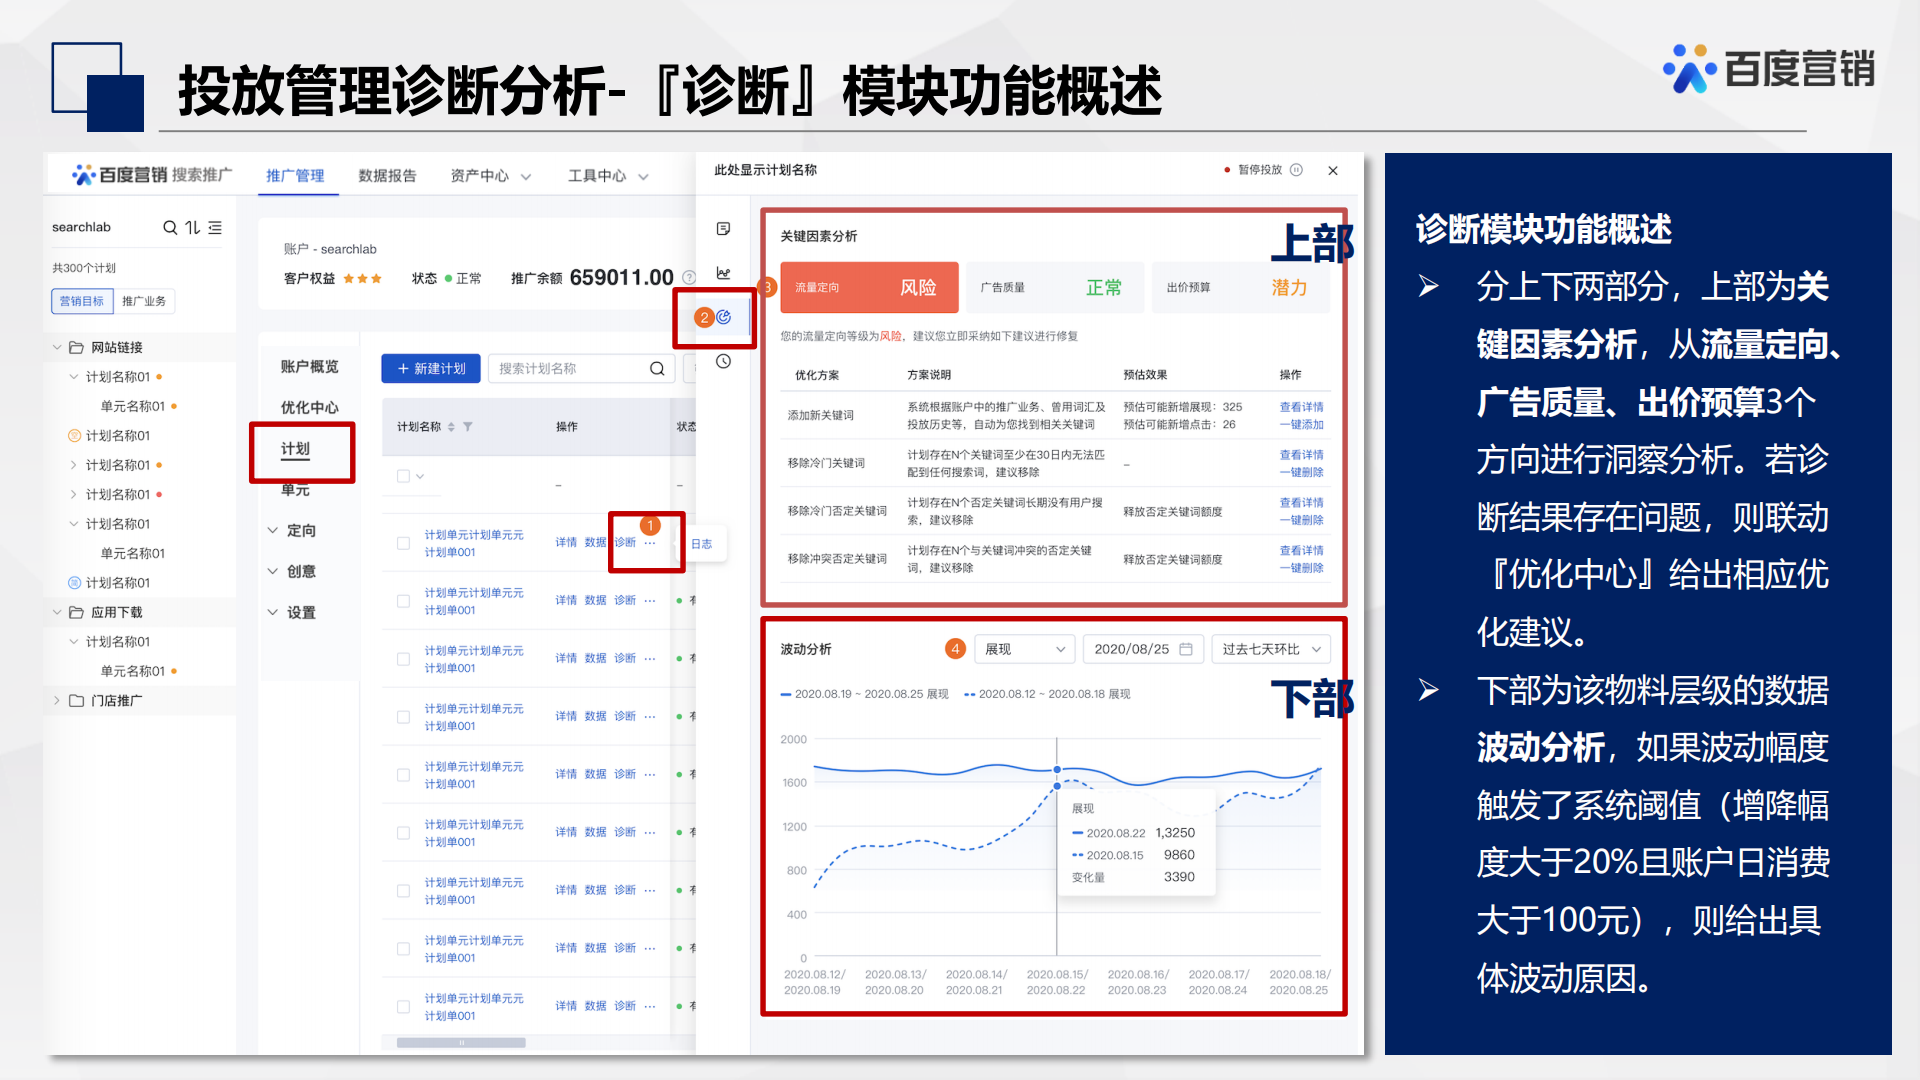The image size is (1920, 1080).
Task: Open the 展现 metric dropdown in 波动分析
Action: click(x=1024, y=649)
